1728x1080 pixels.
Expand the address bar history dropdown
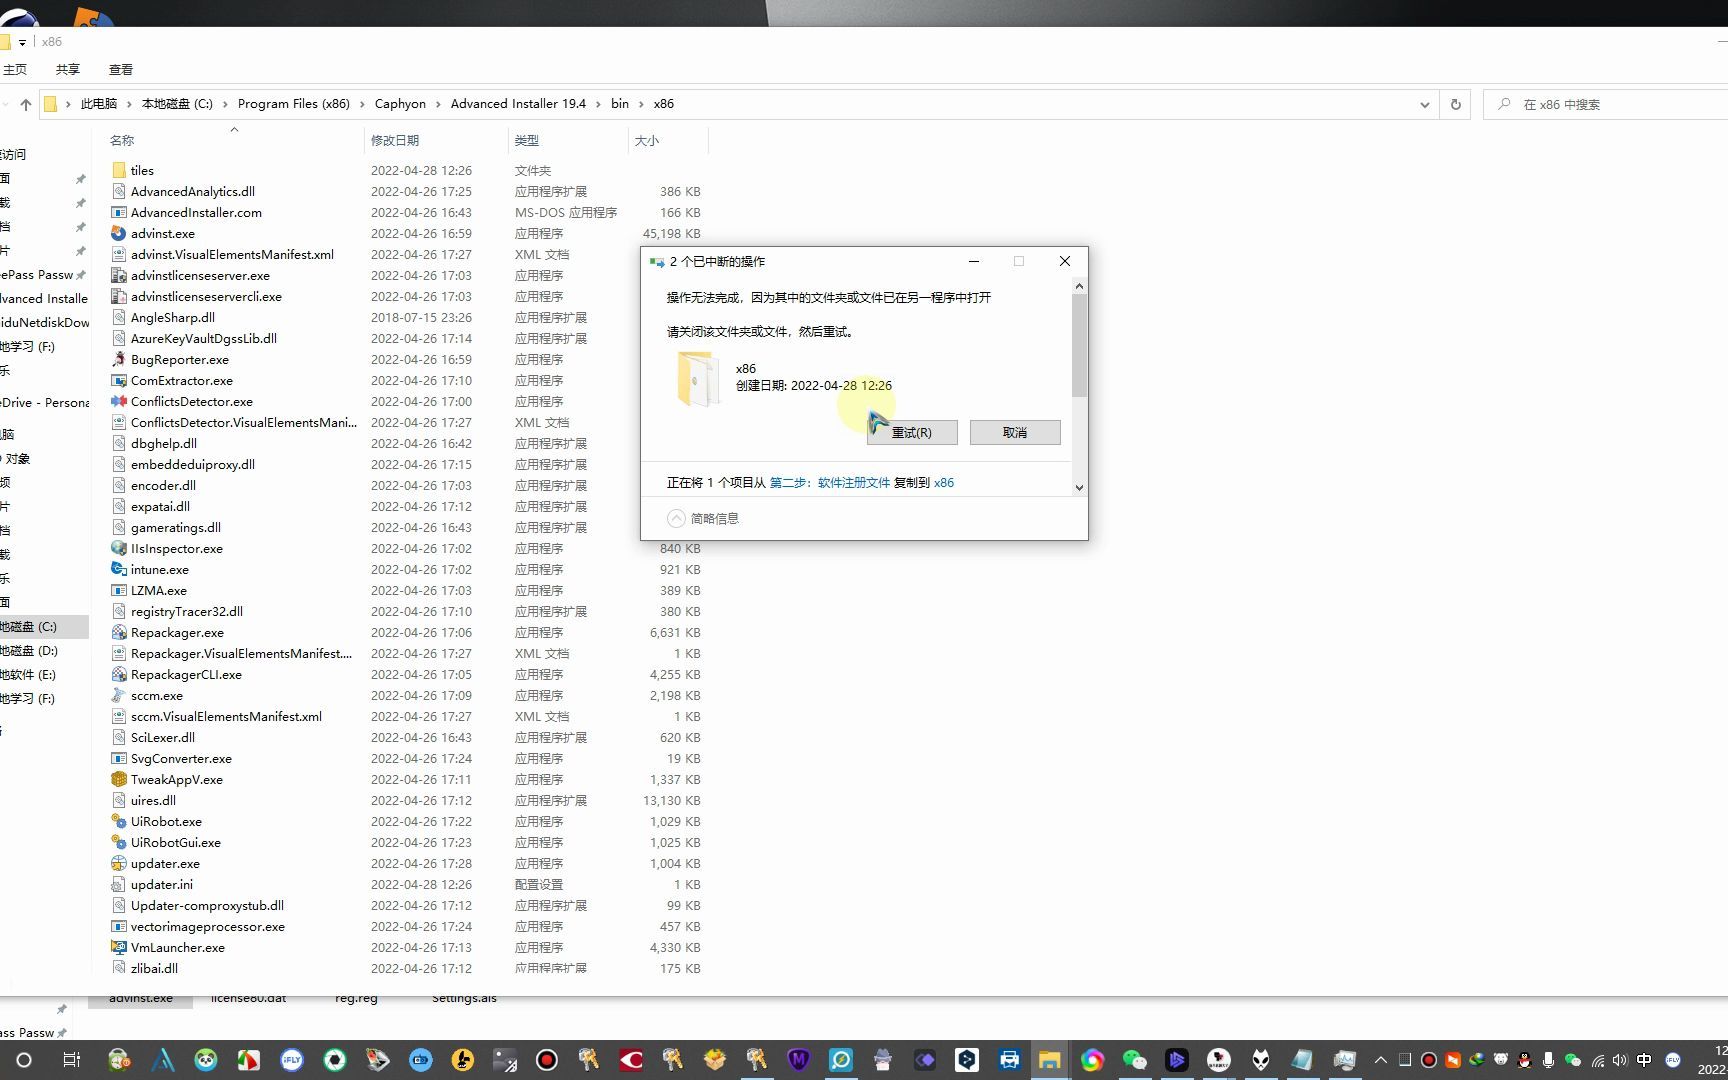coord(1425,104)
